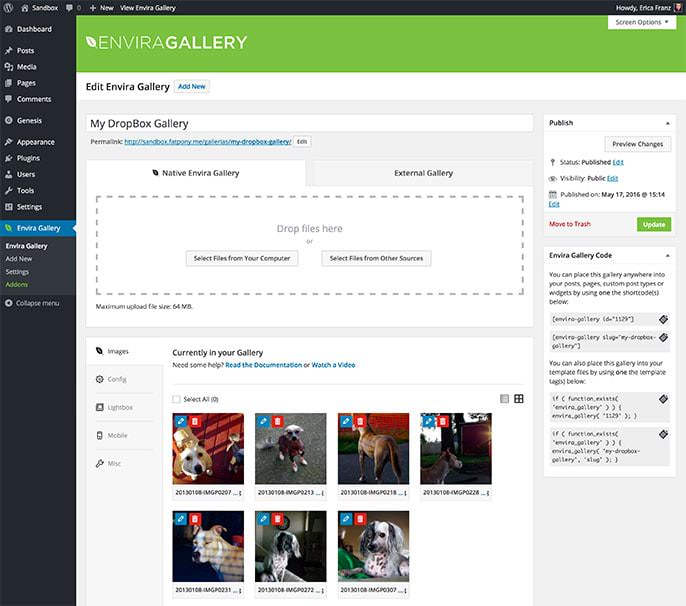Viewport: 686px width, 606px height.
Task: Delete the IMGP0272 image with trash icon
Action: click(x=277, y=518)
